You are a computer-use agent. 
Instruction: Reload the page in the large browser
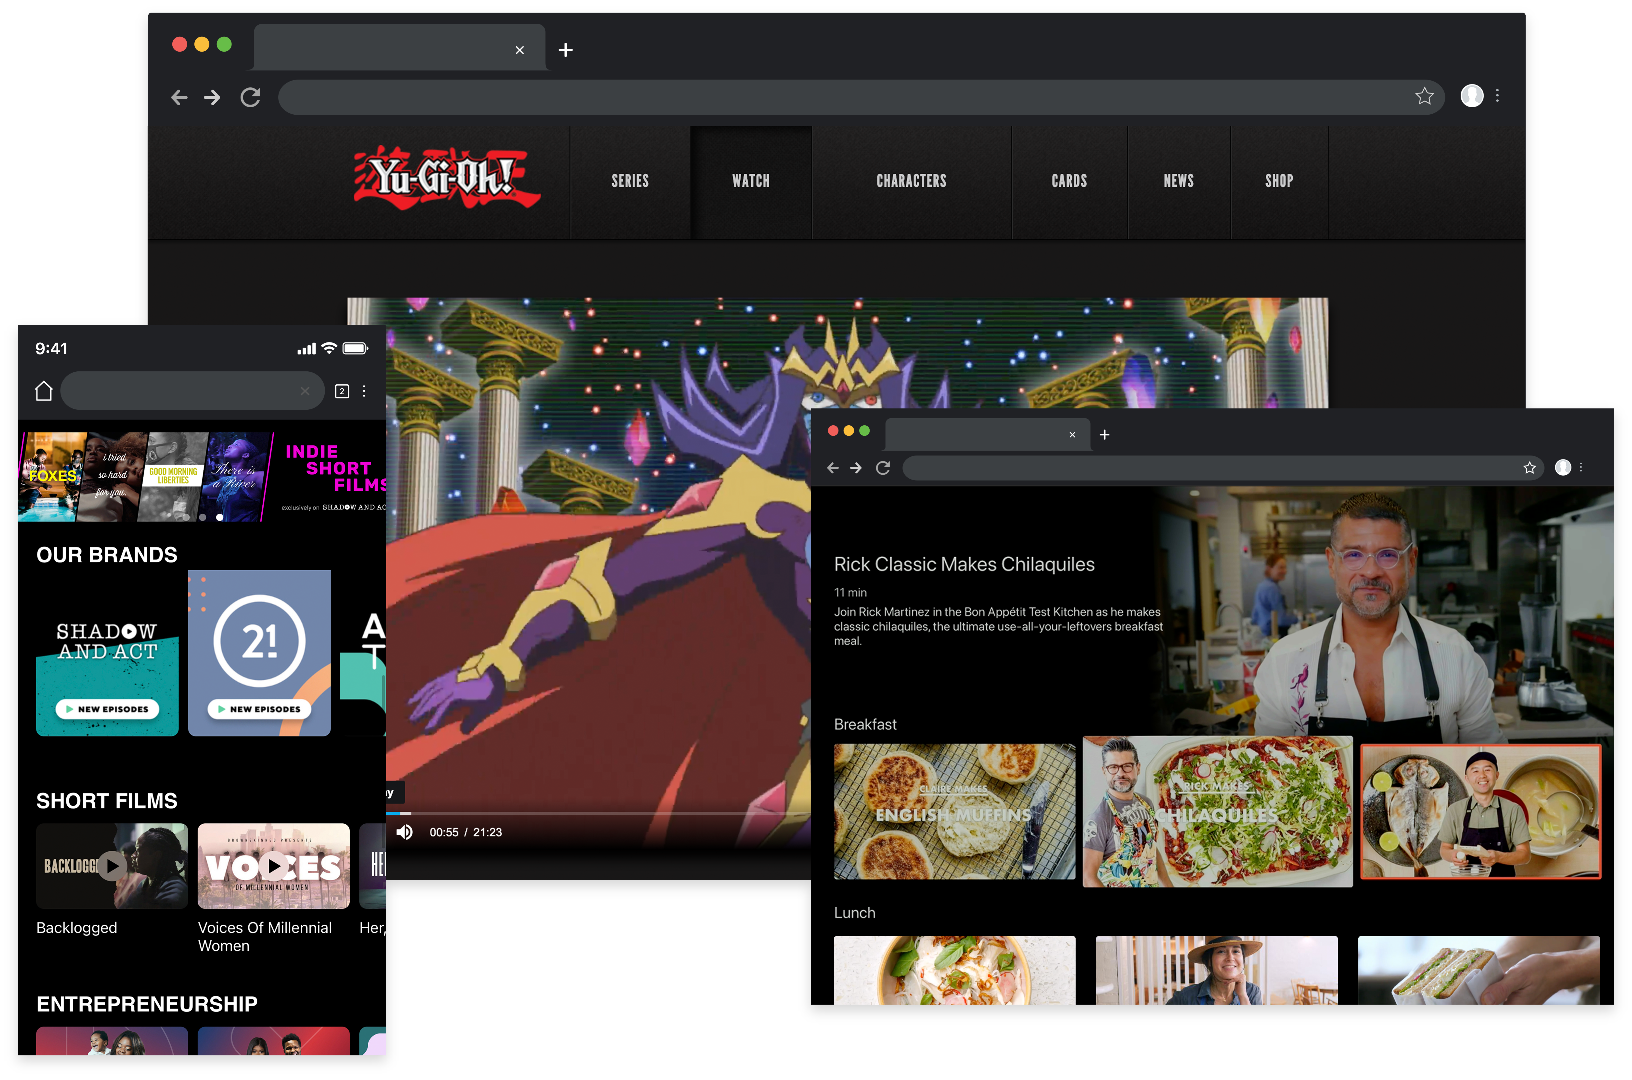(250, 97)
